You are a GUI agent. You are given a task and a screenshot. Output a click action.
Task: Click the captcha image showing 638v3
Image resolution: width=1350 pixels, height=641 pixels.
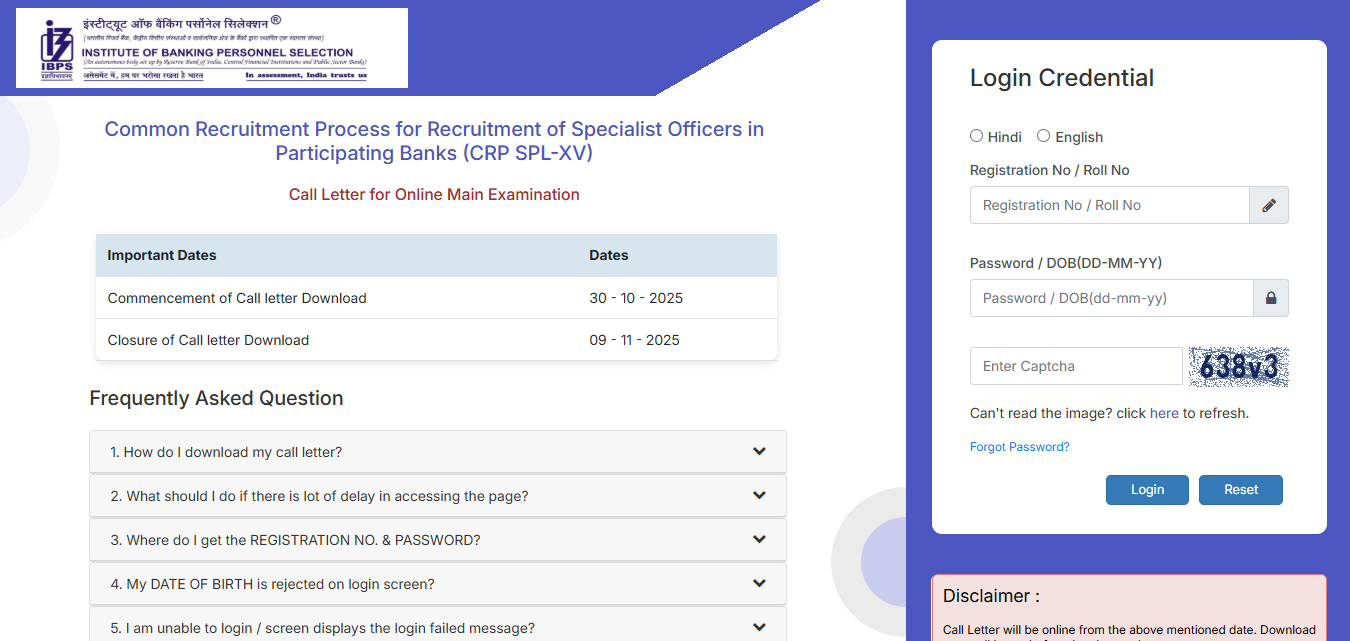pos(1238,366)
